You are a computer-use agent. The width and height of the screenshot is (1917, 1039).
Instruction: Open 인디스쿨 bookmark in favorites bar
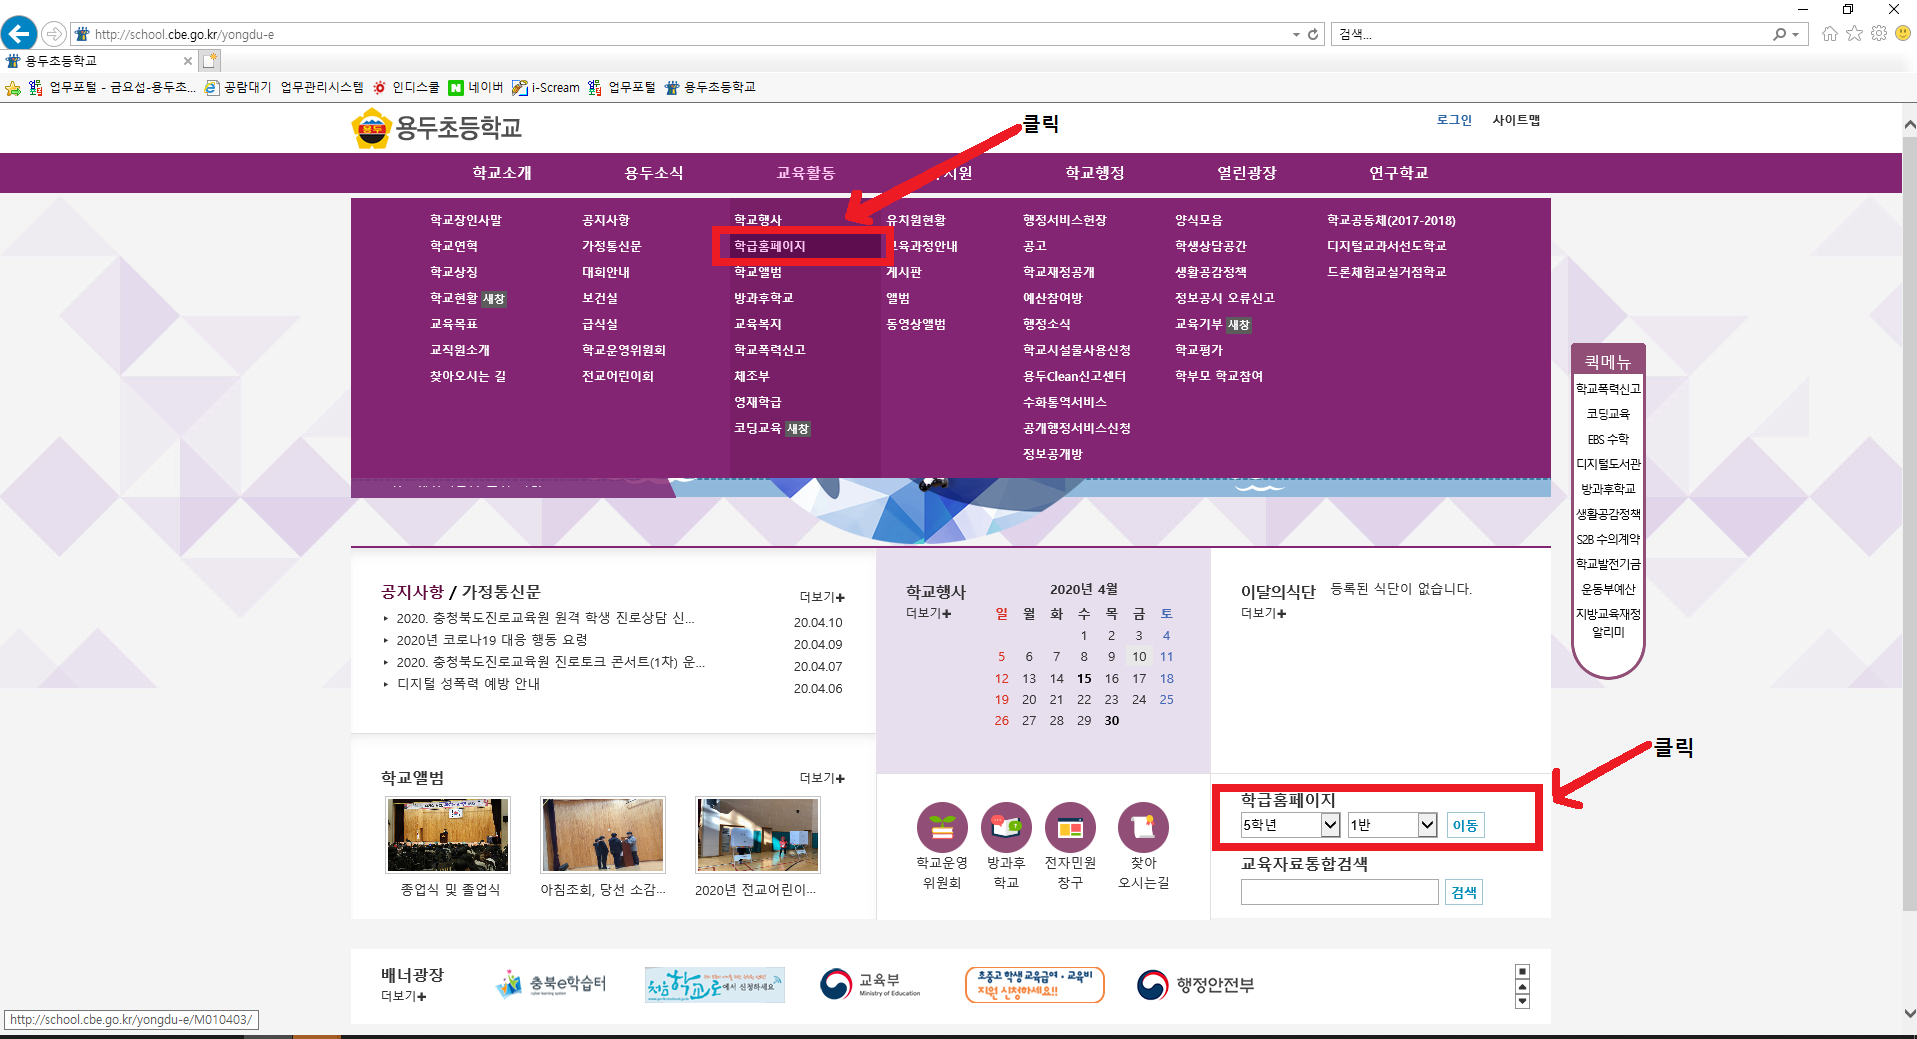[405, 88]
